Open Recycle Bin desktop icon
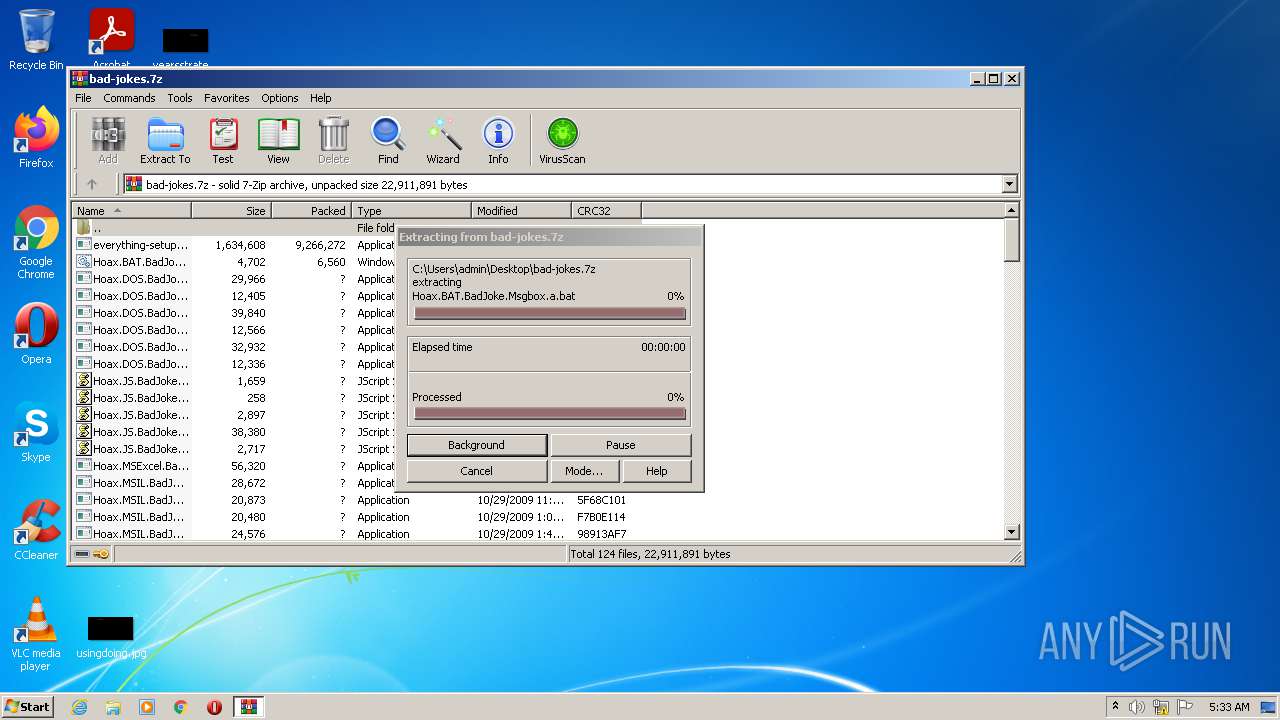This screenshot has height=720, width=1280. tap(36, 40)
